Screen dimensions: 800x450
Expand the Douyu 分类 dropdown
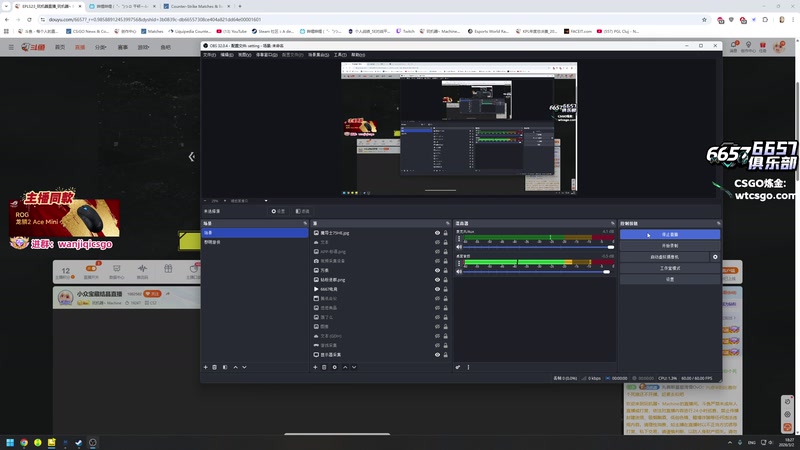(100, 47)
